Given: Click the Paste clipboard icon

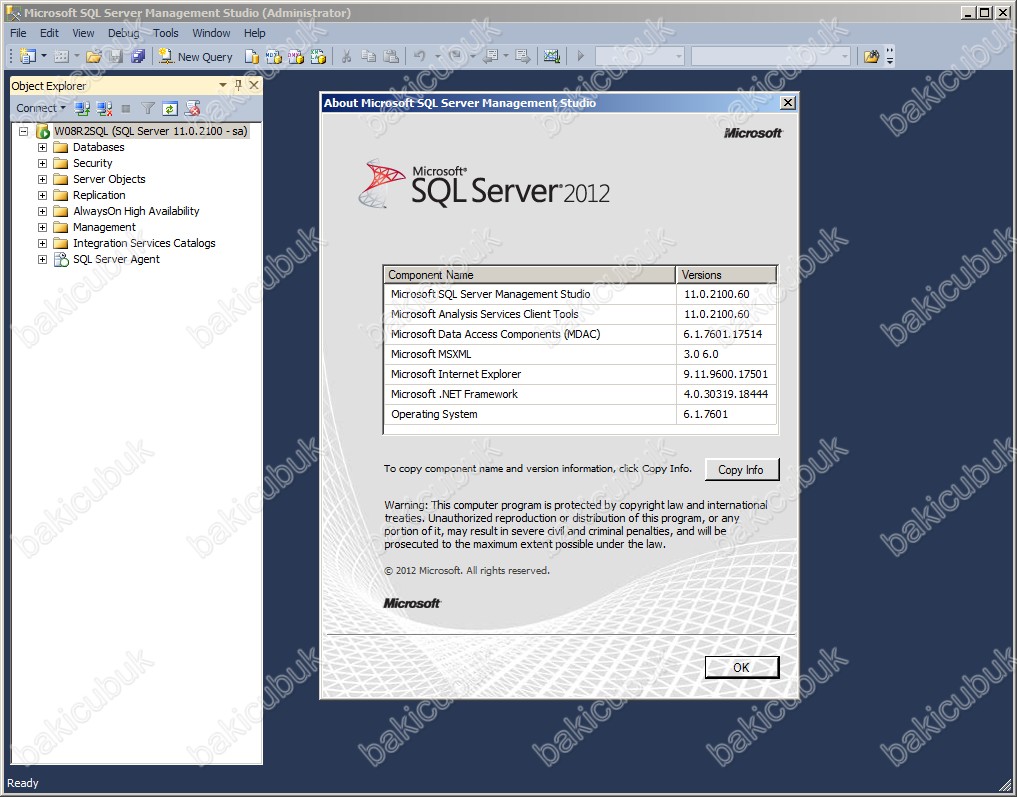Looking at the screenshot, I should 390,56.
